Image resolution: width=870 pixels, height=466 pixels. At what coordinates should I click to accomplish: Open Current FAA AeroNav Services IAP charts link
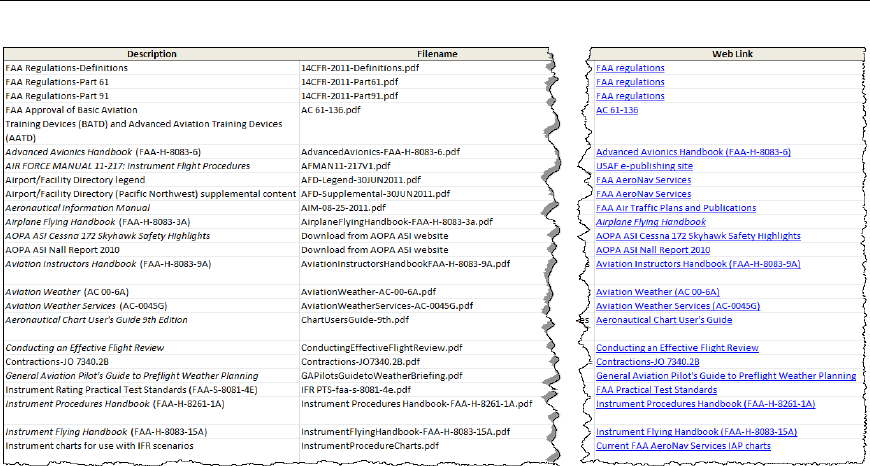click(683, 445)
